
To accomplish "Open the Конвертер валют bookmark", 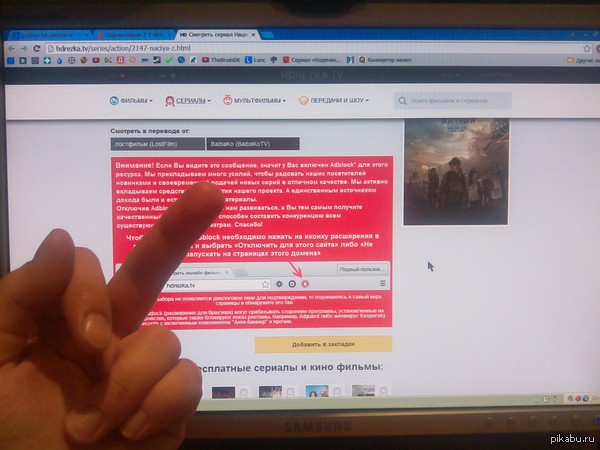I will coord(381,61).
